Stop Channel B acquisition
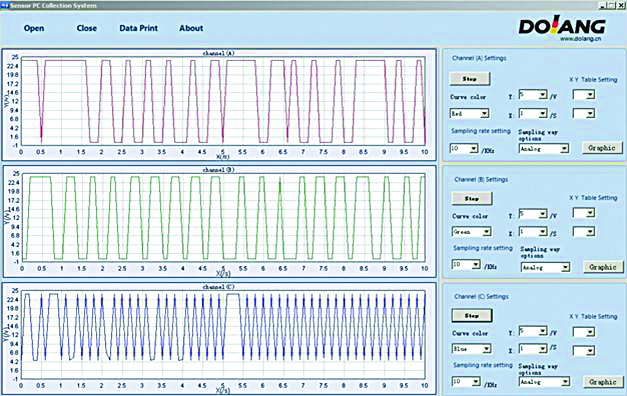The height and width of the screenshot is (396, 627). pos(472,198)
